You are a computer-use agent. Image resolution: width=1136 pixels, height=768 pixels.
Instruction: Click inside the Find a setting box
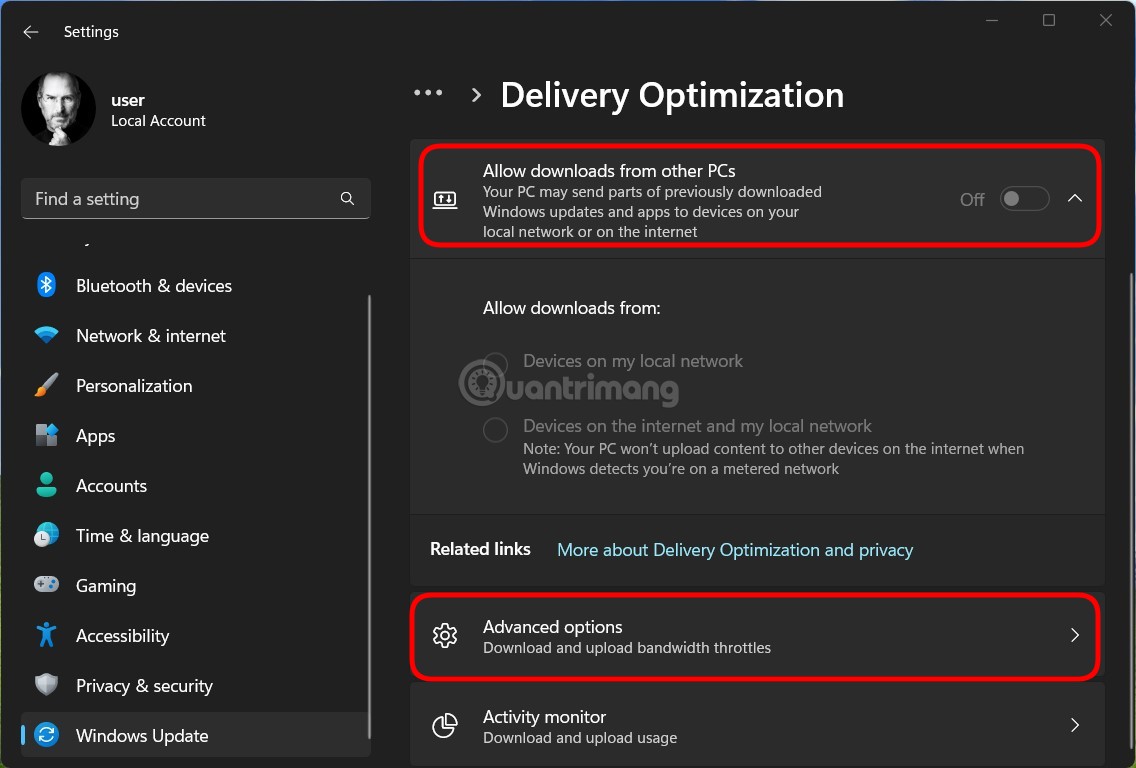180,198
